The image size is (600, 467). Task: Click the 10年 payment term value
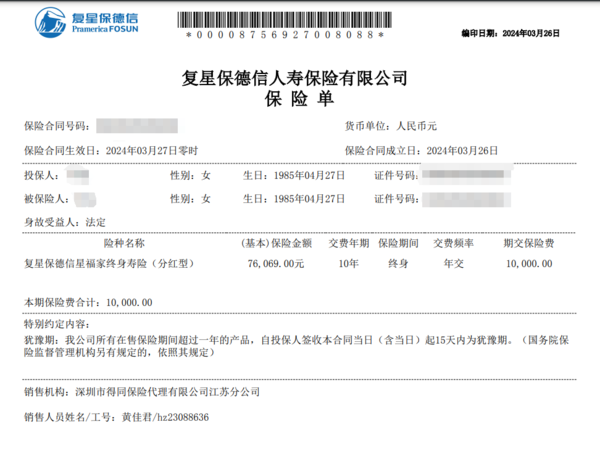(x=349, y=264)
